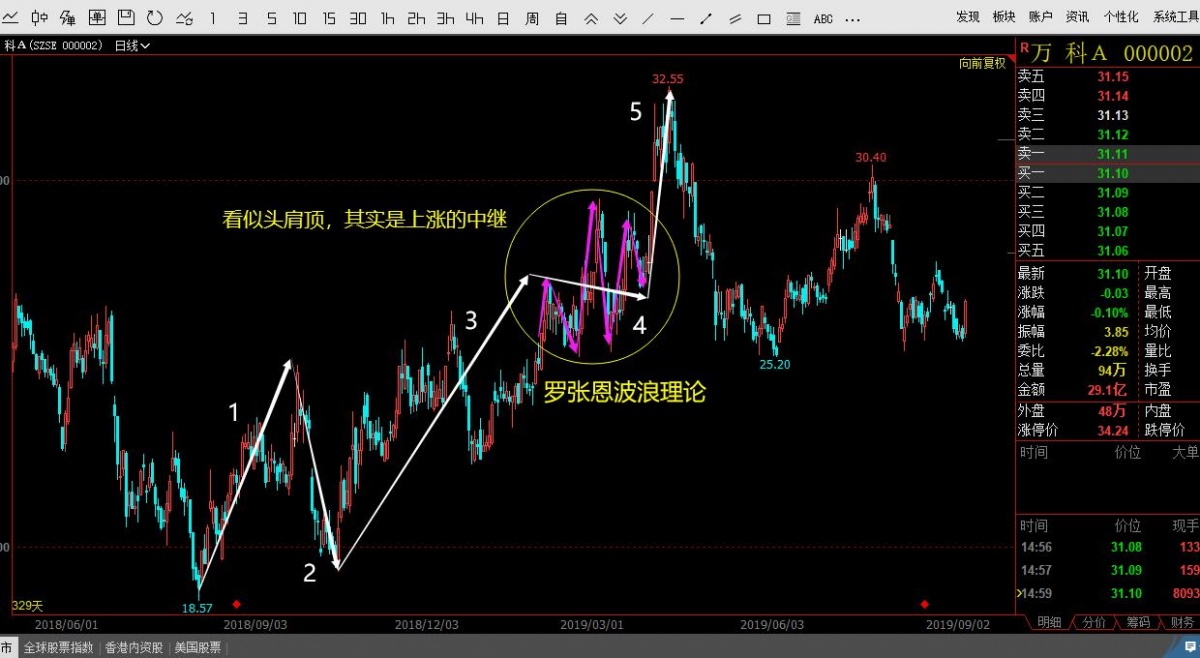Click the red R badge beside stock name
1200x658 pixels.
[1023, 47]
